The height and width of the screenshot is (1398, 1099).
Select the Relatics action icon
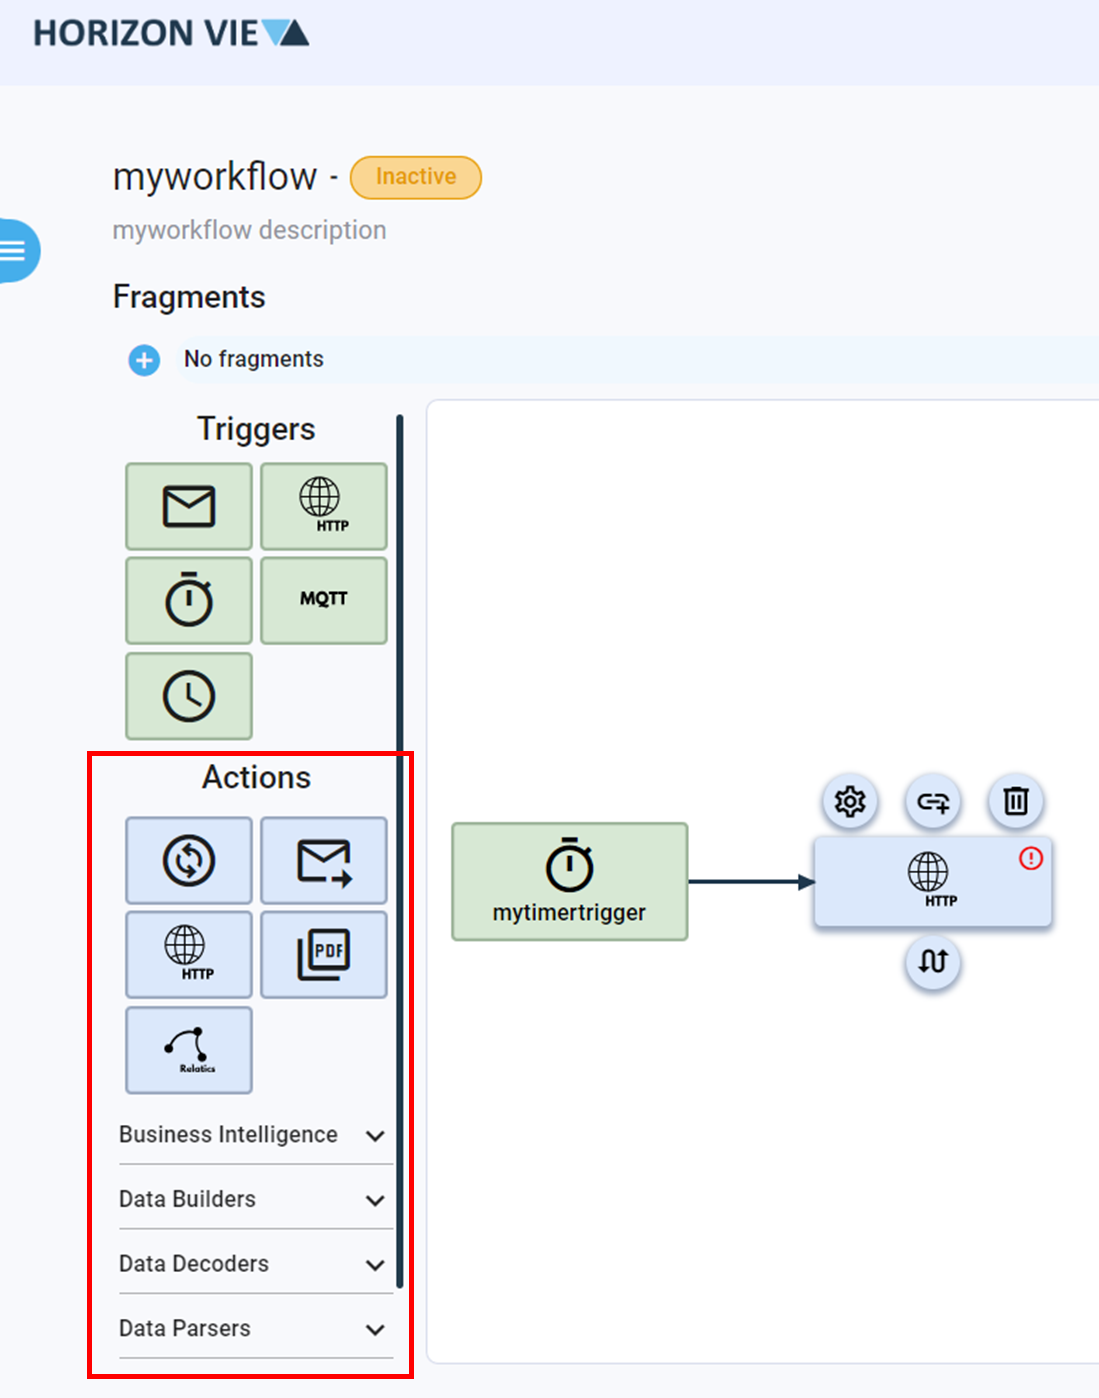pyautogui.click(x=188, y=1049)
